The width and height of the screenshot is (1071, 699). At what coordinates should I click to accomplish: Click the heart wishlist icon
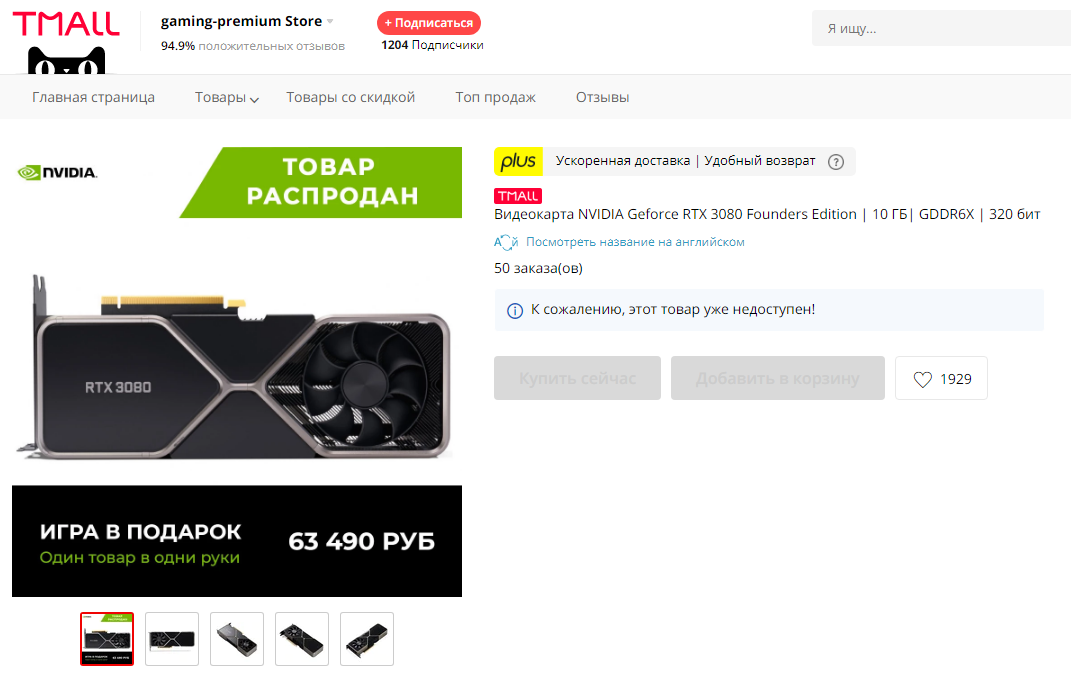click(922, 379)
